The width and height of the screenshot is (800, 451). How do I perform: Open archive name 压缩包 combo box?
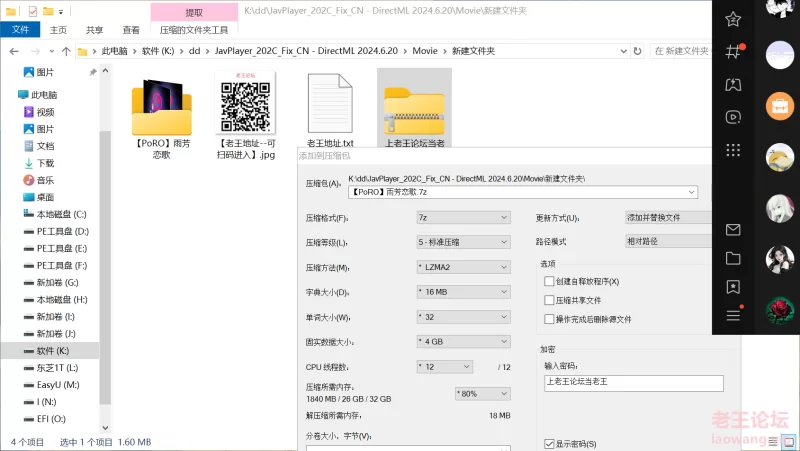tap(523, 192)
